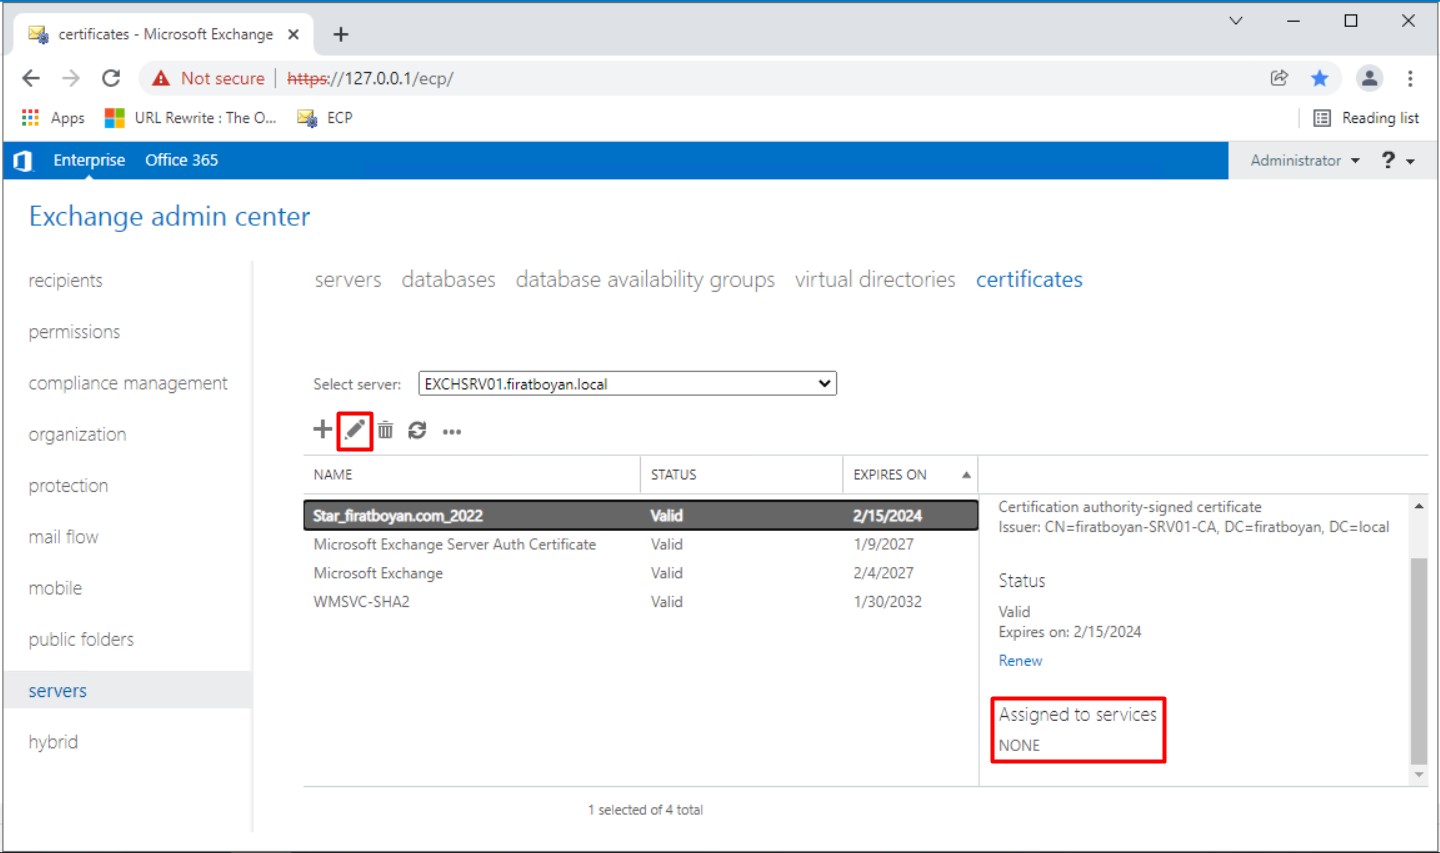Open the Chrome profile avatar

click(1369, 78)
